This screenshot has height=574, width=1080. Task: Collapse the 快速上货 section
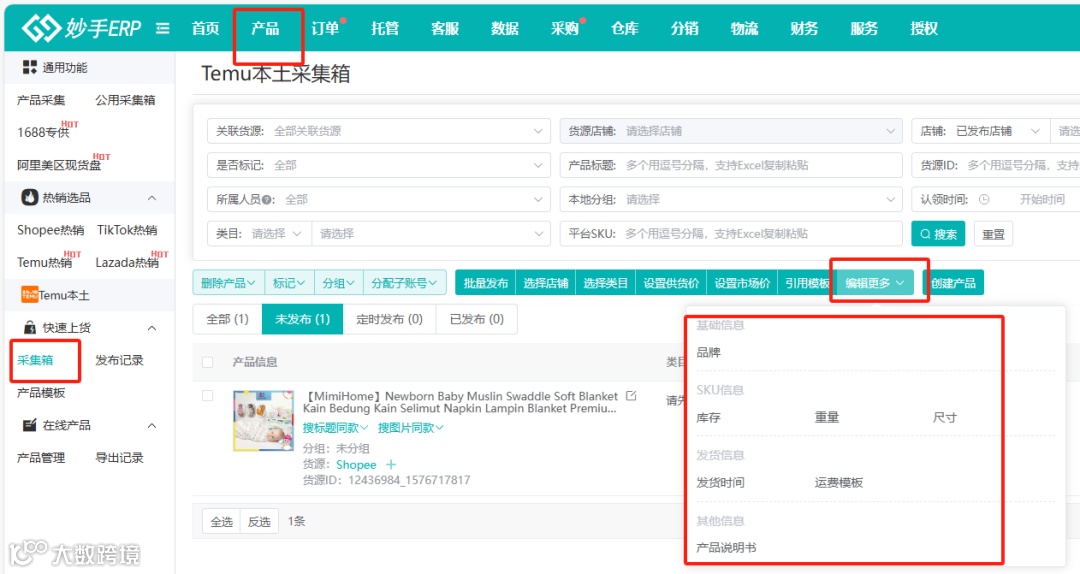[152, 328]
